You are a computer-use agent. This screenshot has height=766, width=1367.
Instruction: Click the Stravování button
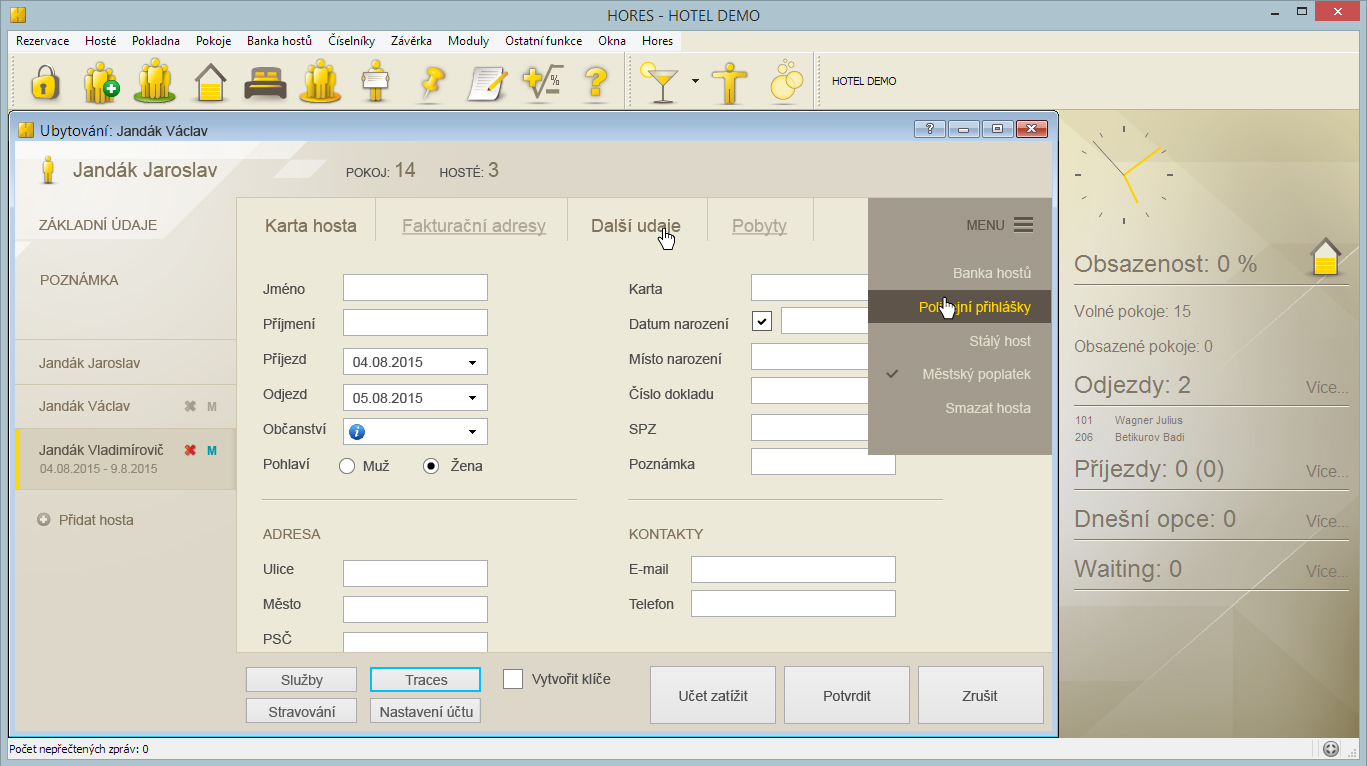(x=301, y=711)
